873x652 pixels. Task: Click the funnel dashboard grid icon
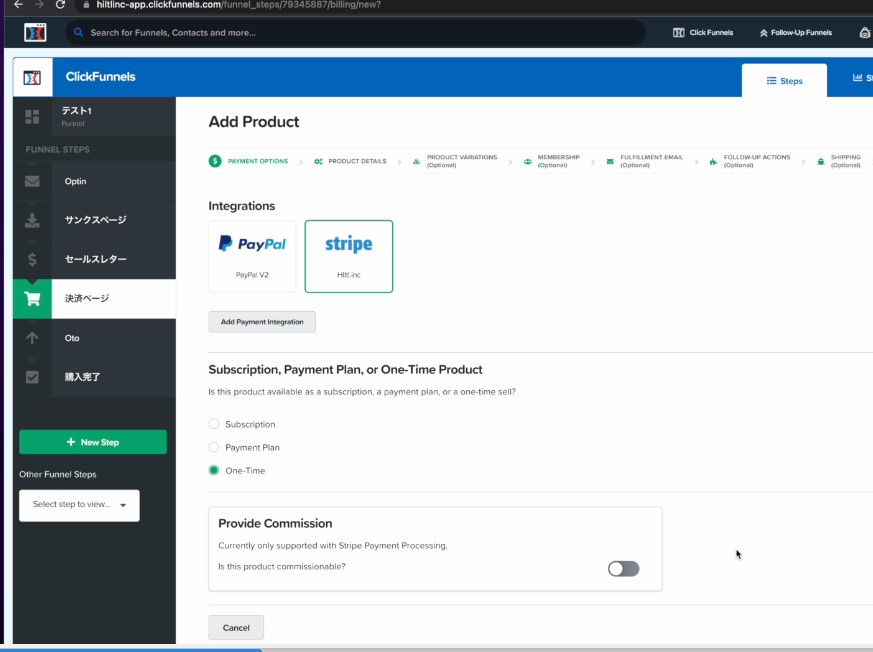32,116
